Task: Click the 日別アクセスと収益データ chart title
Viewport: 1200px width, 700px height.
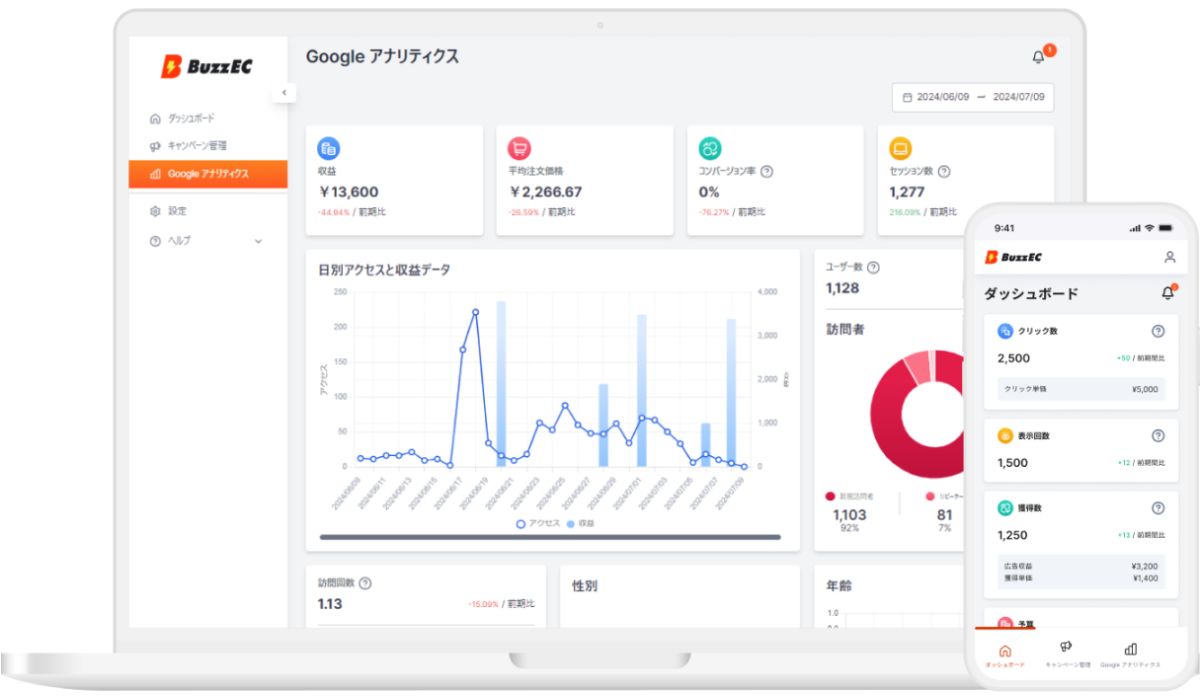Action: click(x=384, y=270)
